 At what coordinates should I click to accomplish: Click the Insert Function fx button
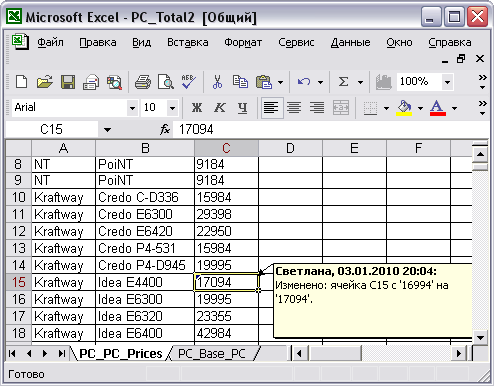165,129
